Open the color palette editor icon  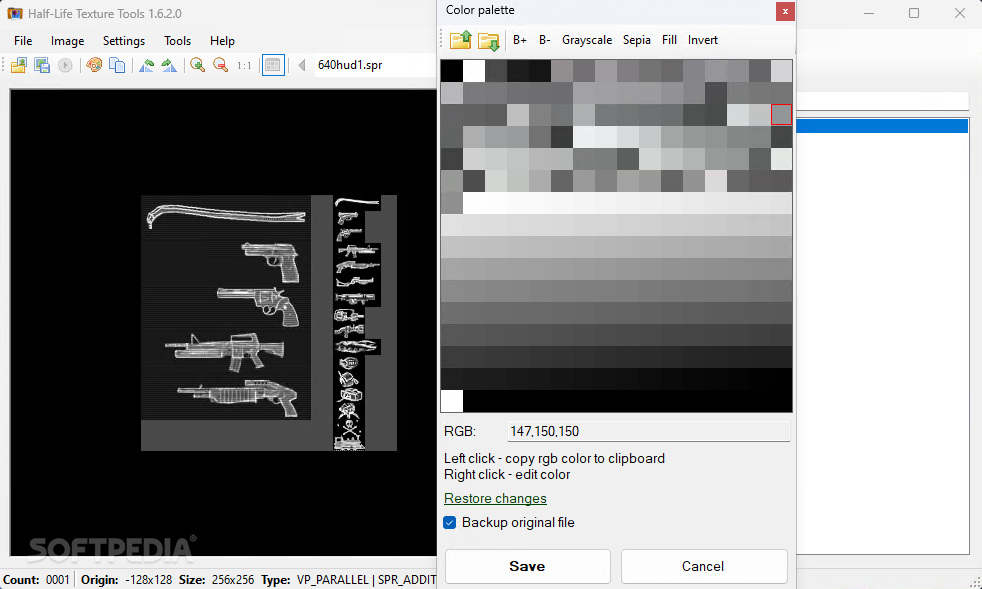click(x=95, y=65)
